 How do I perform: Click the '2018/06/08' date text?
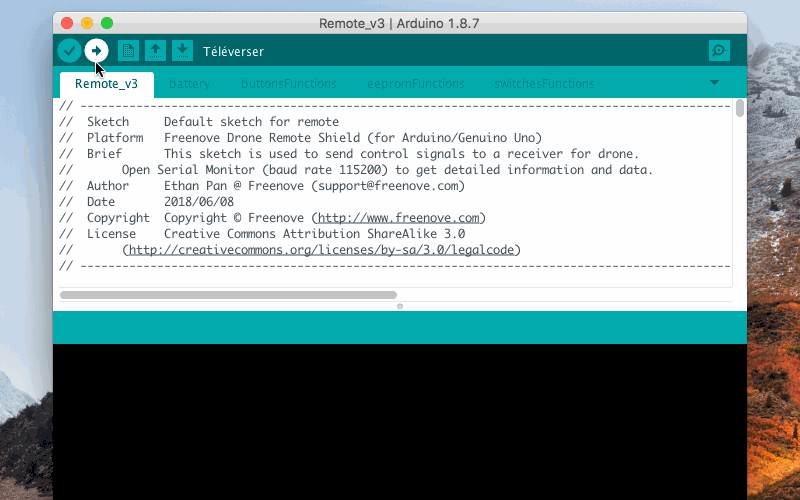(x=199, y=202)
